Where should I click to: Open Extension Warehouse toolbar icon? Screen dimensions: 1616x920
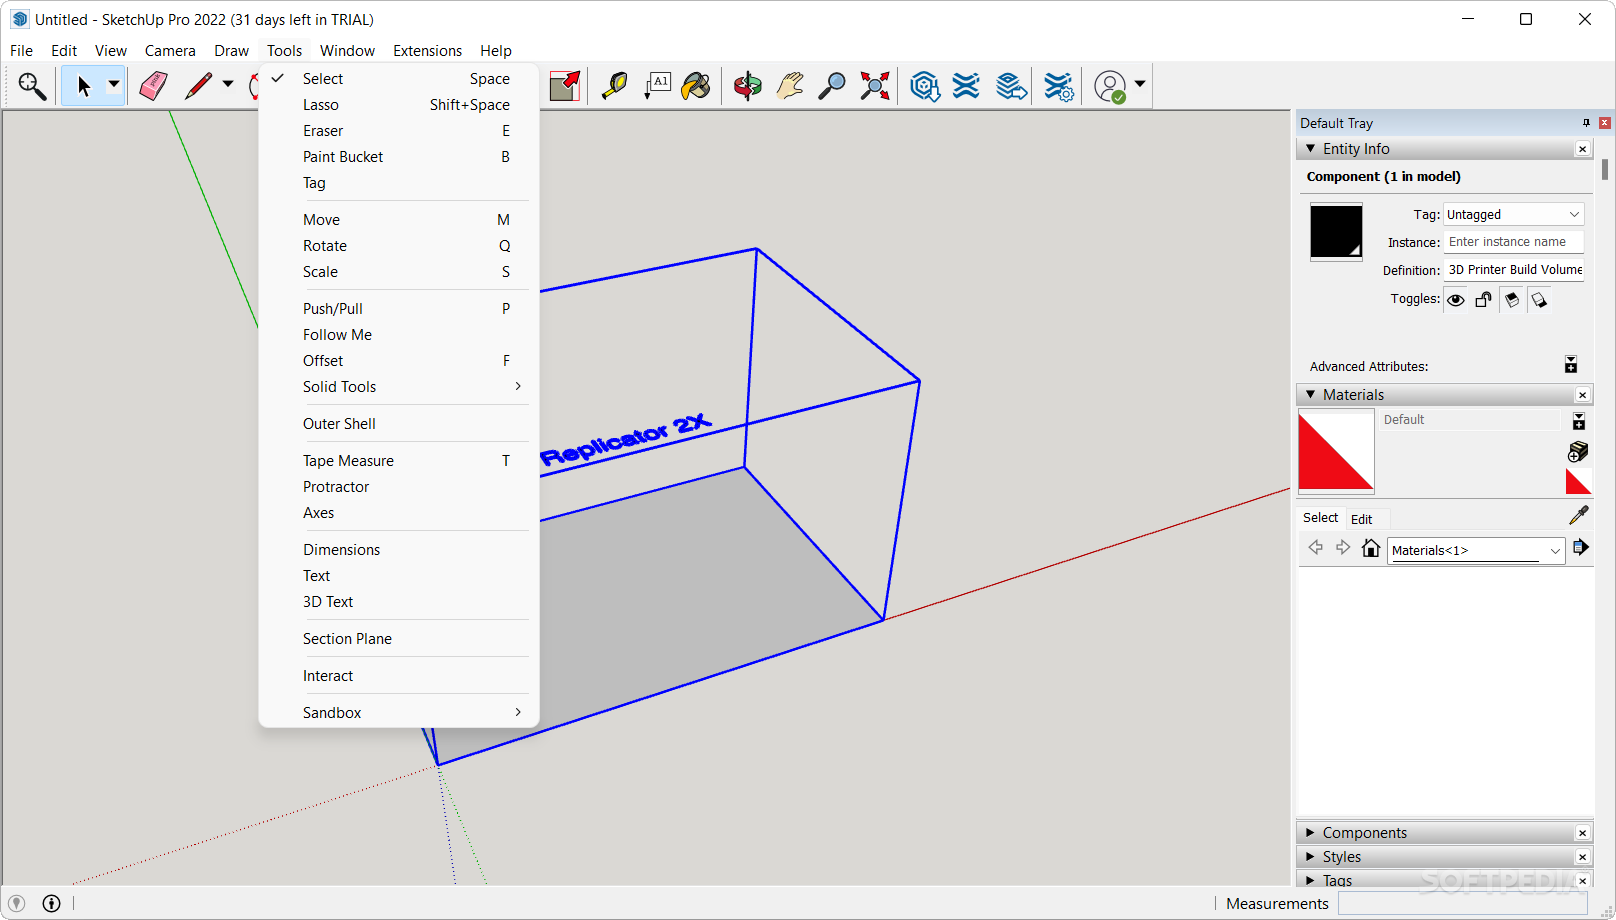click(966, 86)
